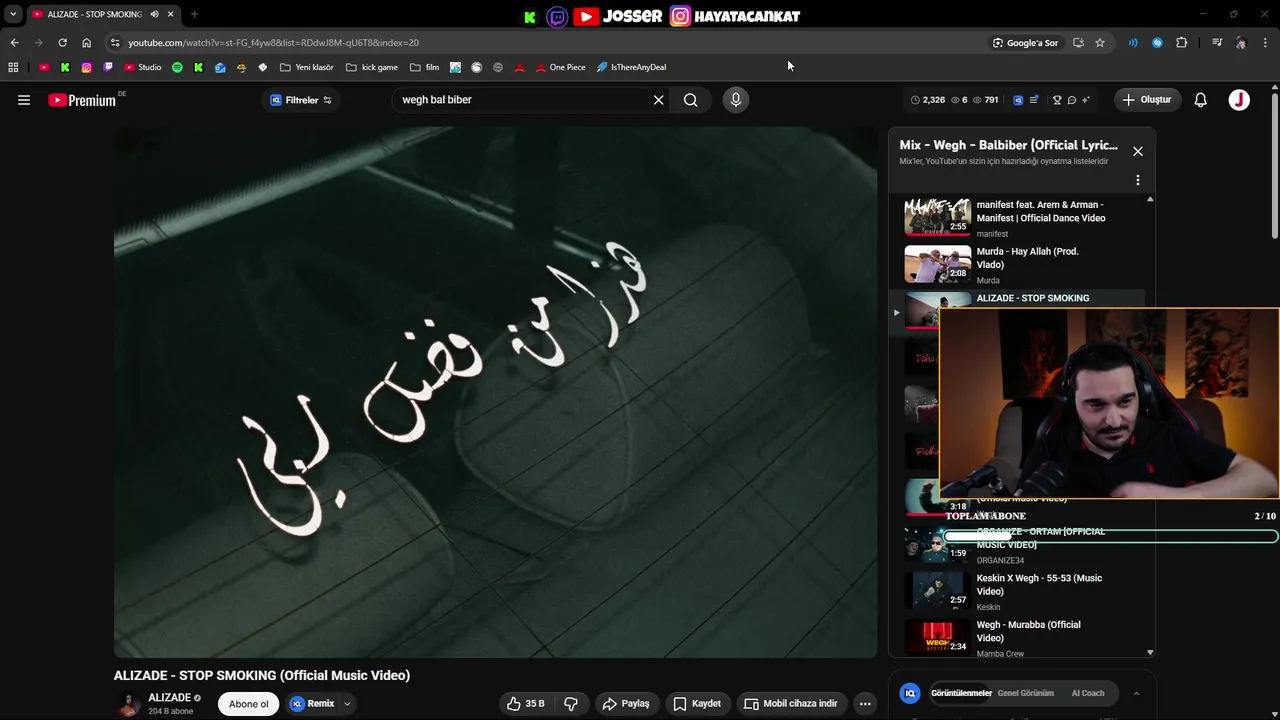Viewport: 1280px width, 720px height.
Task: Open IsThereAnyDeal bookmark
Action: click(x=631, y=68)
